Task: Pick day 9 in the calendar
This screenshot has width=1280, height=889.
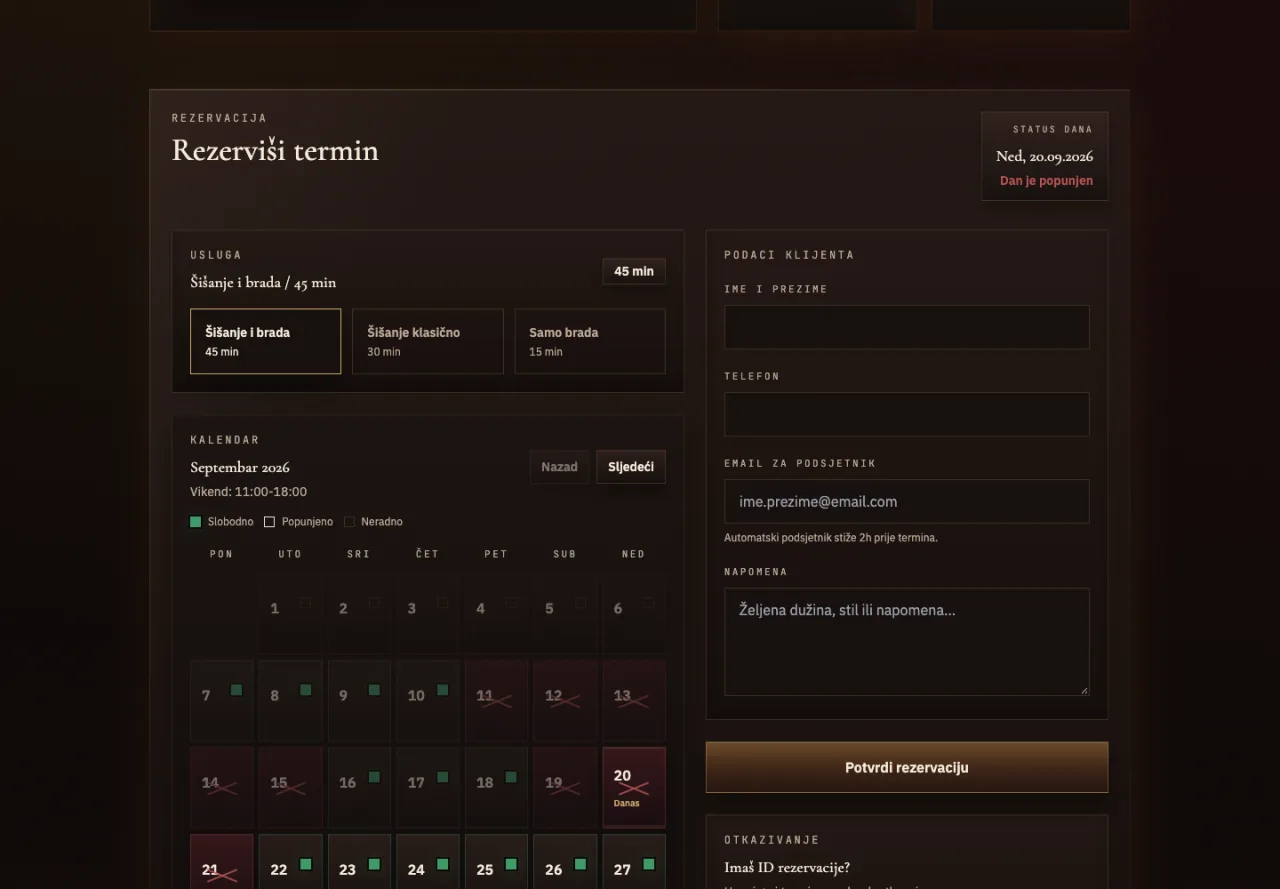Action: tap(359, 700)
